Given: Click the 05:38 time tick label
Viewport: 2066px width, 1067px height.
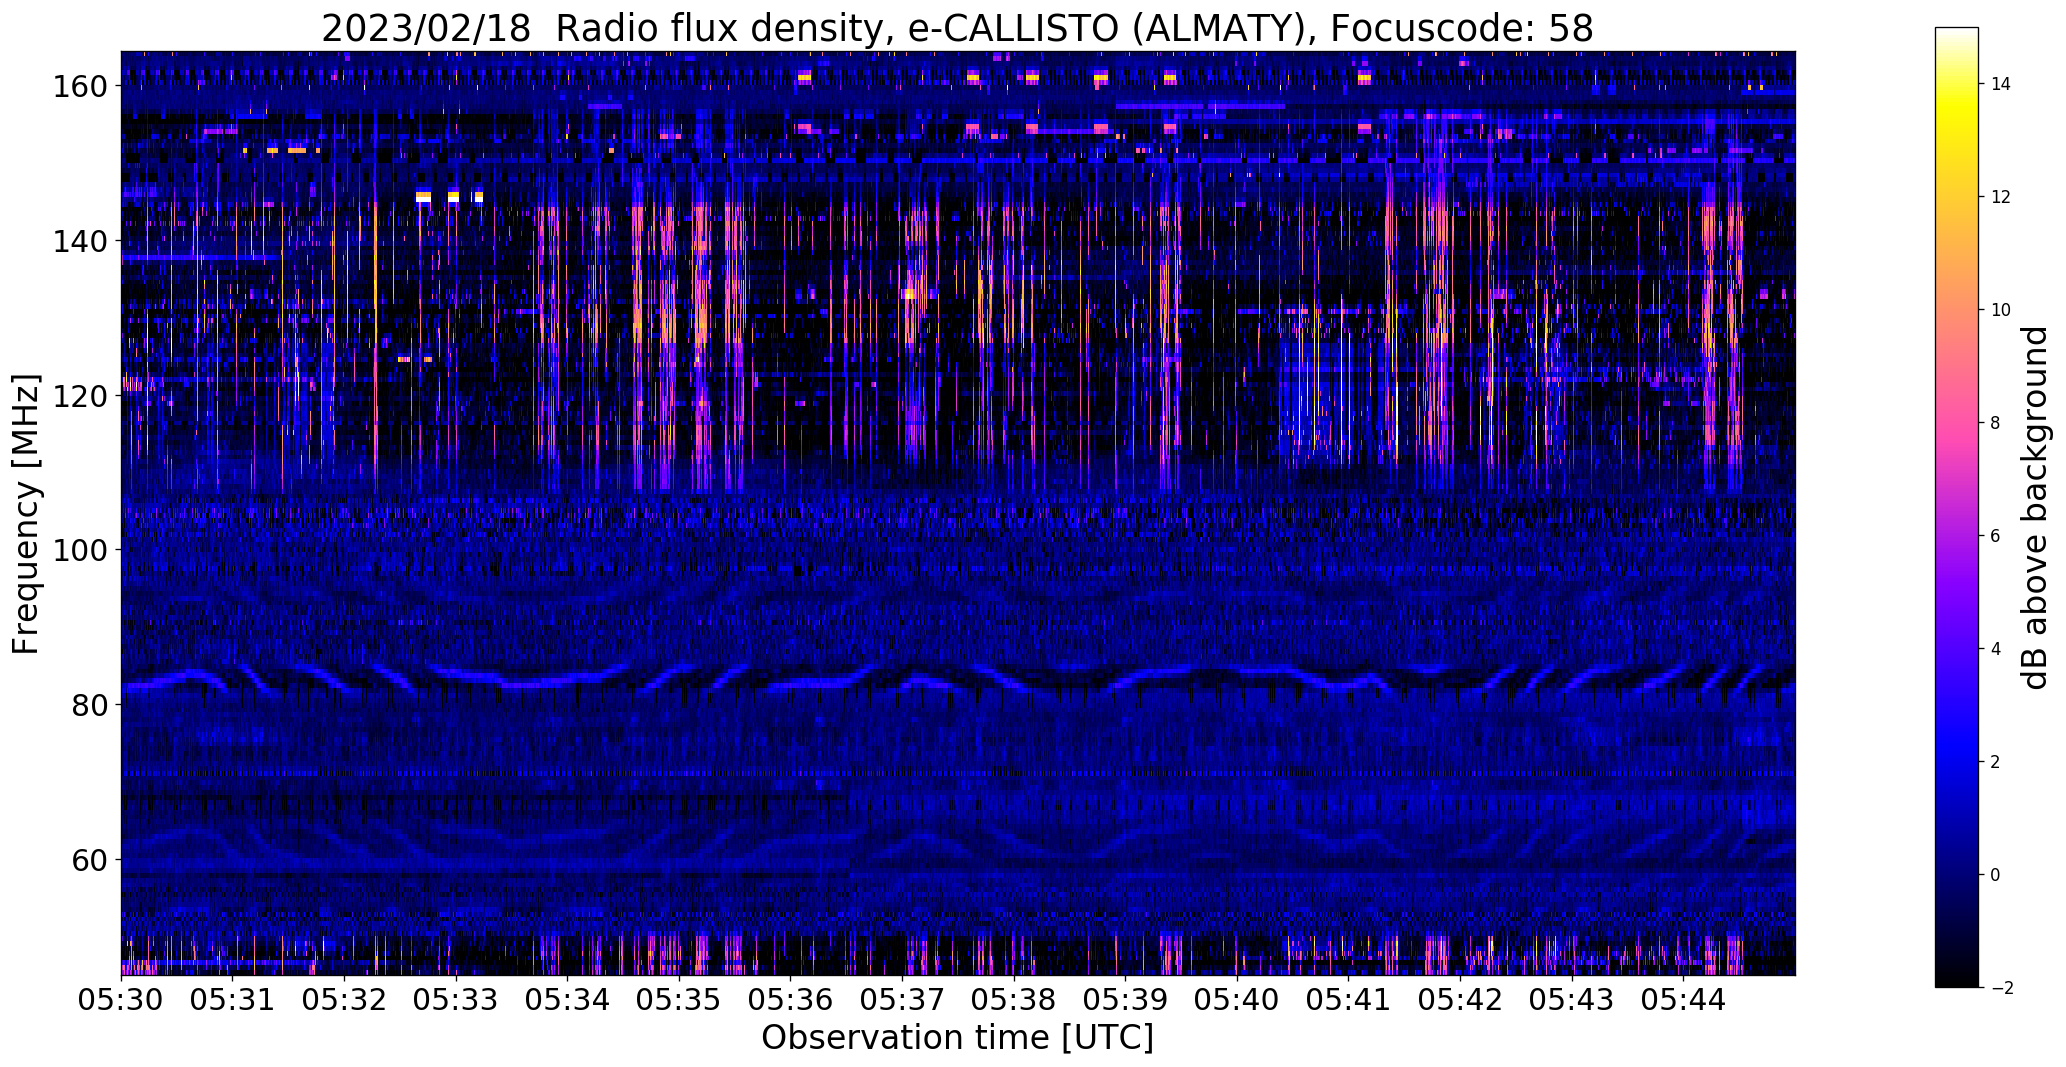Looking at the screenshot, I should [1014, 1000].
